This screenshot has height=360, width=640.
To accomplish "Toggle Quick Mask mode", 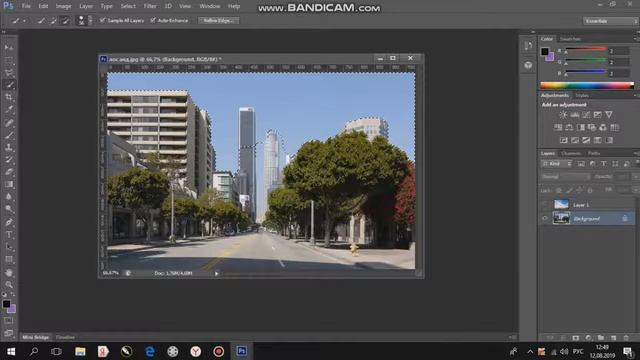I will 9,320.
